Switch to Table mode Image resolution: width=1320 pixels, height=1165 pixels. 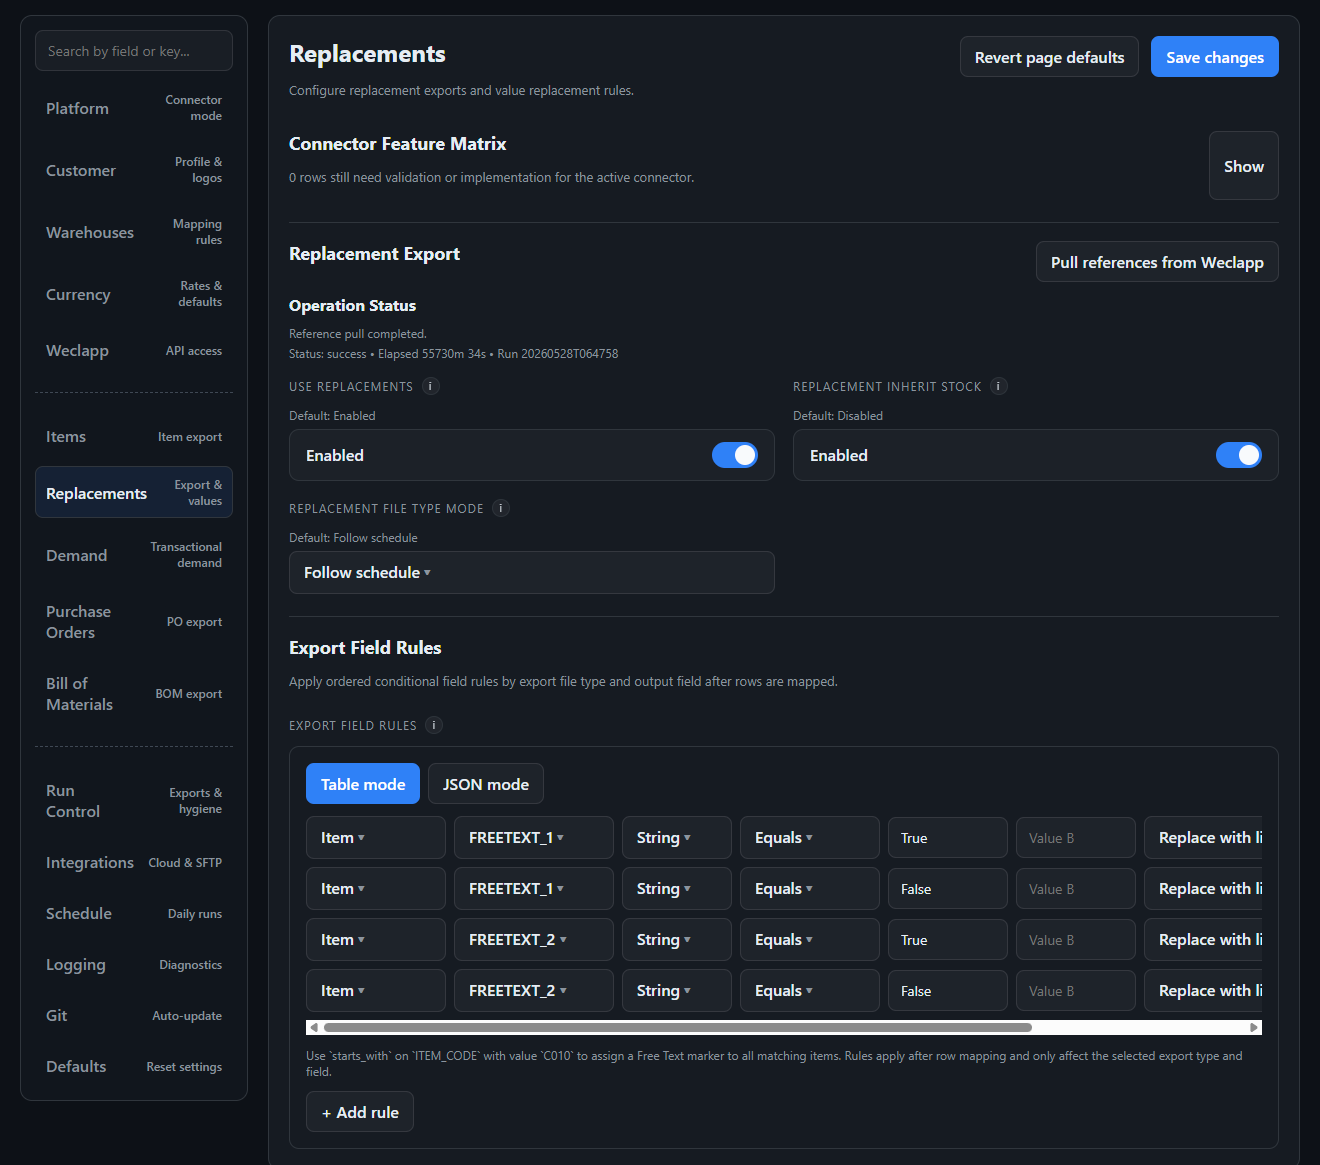pos(363,784)
